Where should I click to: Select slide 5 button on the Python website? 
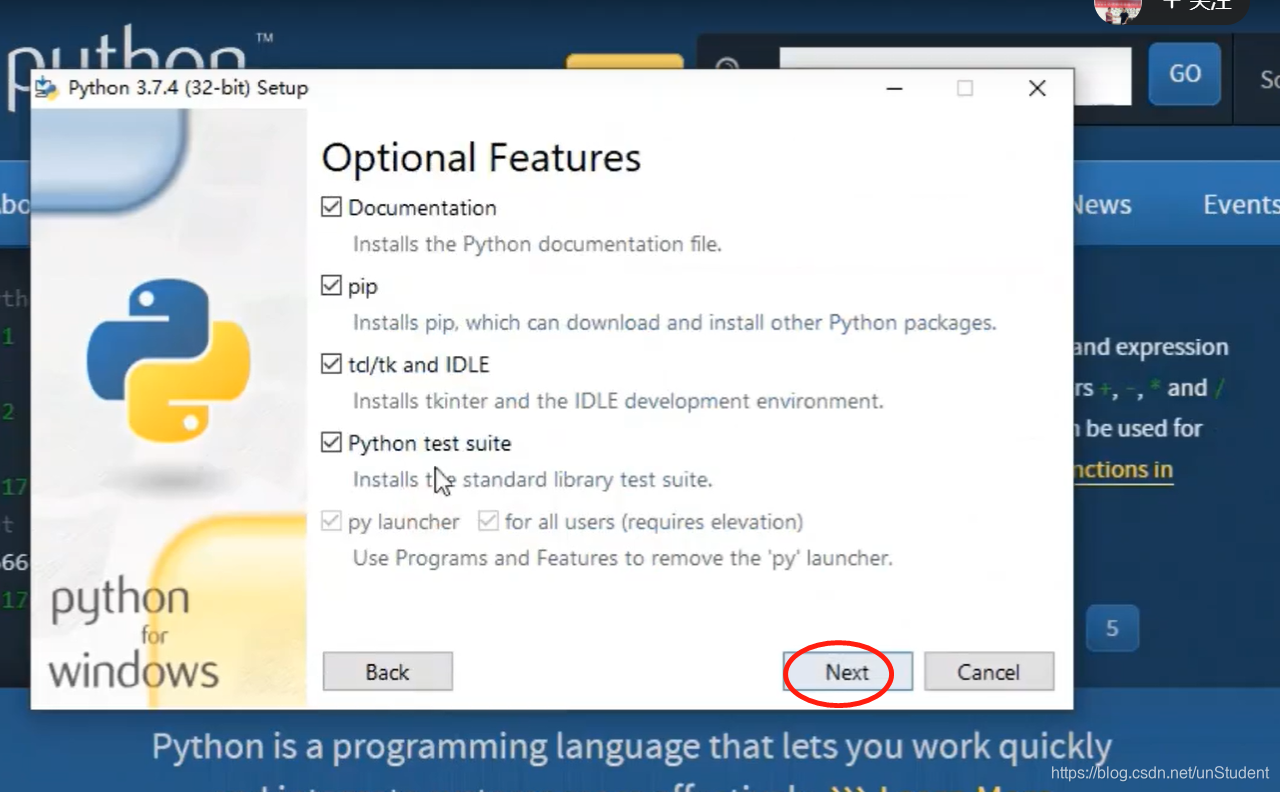(1112, 629)
